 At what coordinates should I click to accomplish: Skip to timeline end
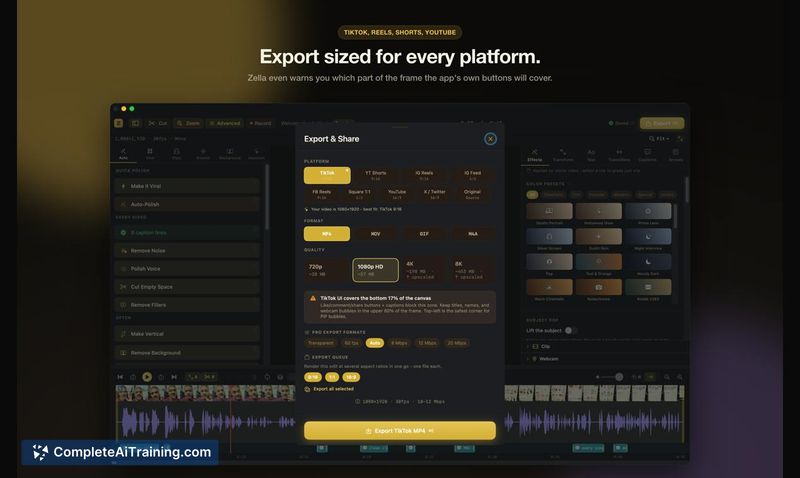tap(174, 377)
